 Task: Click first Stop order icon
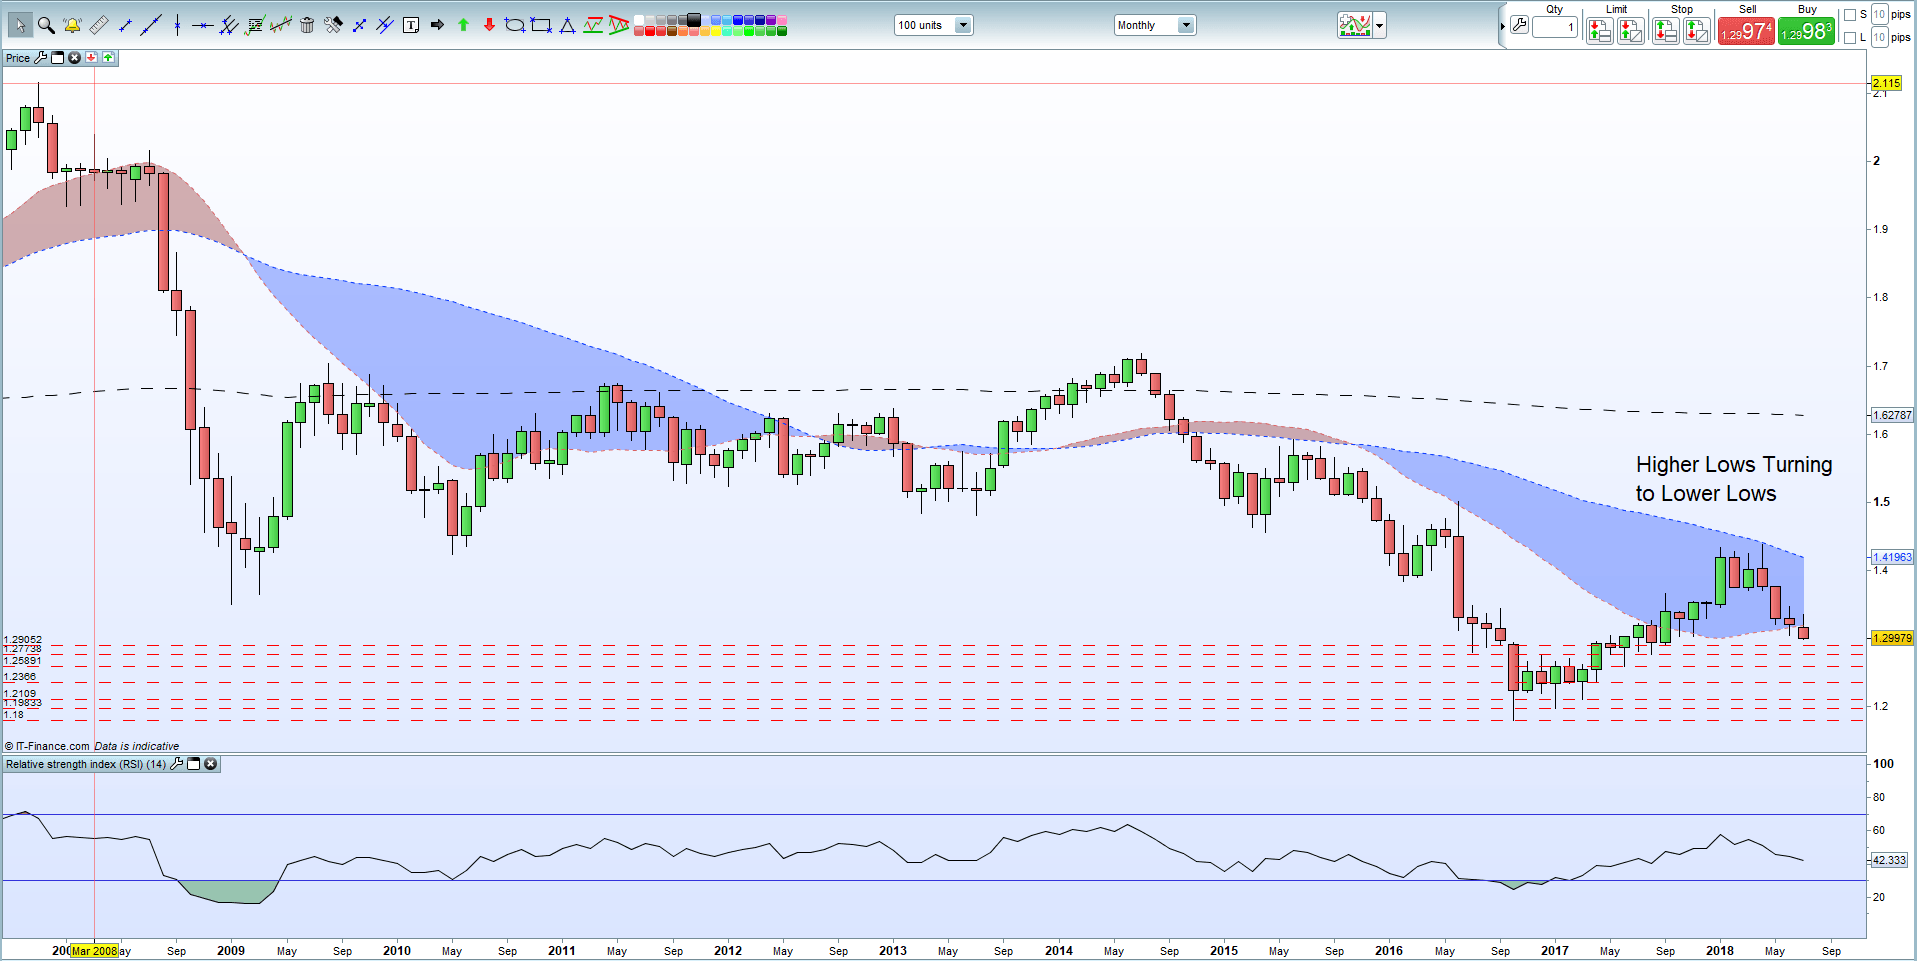click(x=1666, y=31)
